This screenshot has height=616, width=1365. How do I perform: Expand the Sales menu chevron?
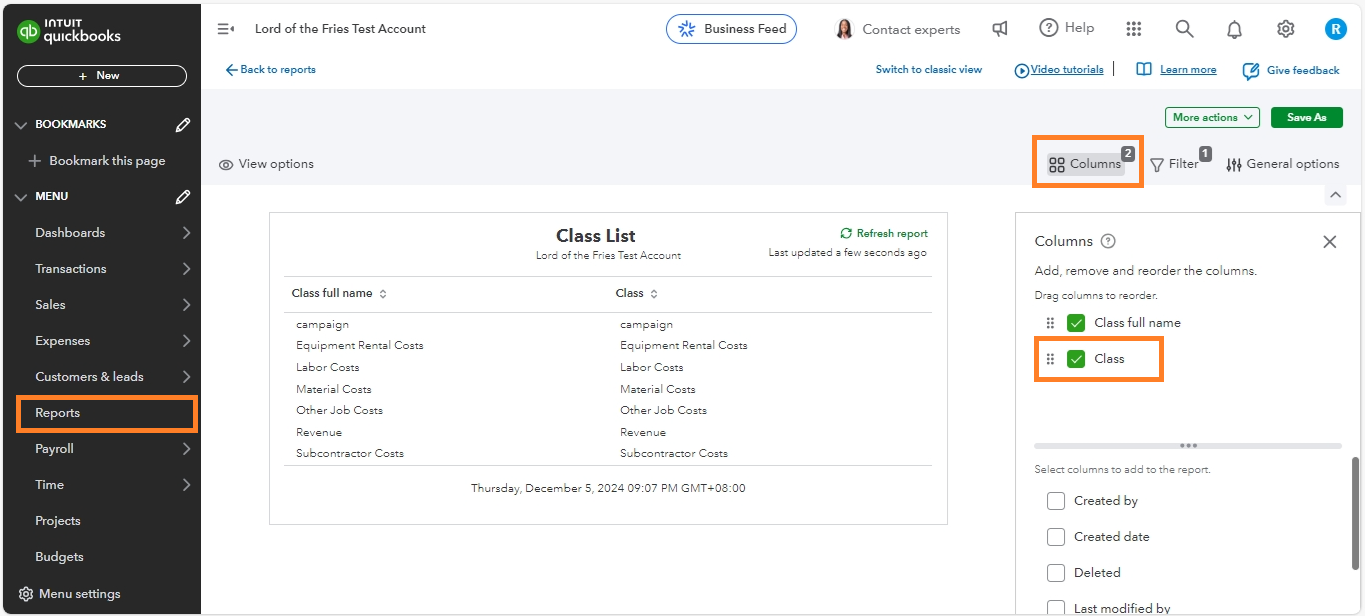pyautogui.click(x=186, y=305)
